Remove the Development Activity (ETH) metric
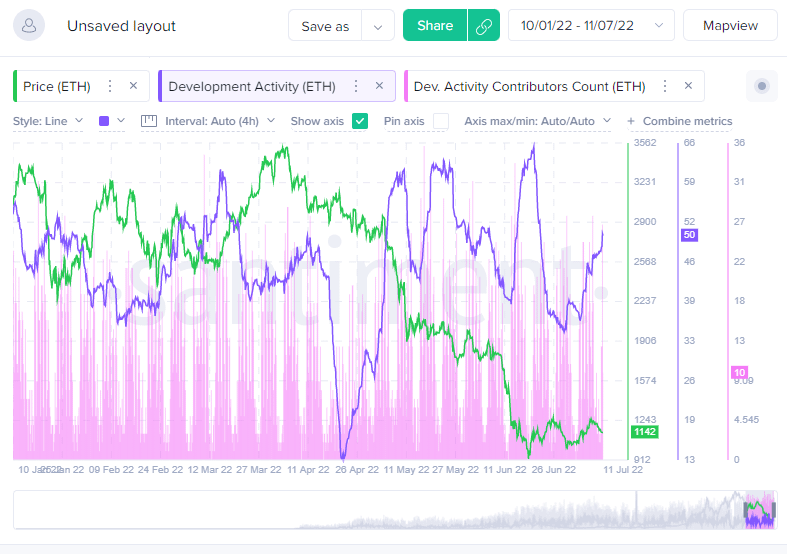This screenshot has width=787, height=554. (x=379, y=86)
